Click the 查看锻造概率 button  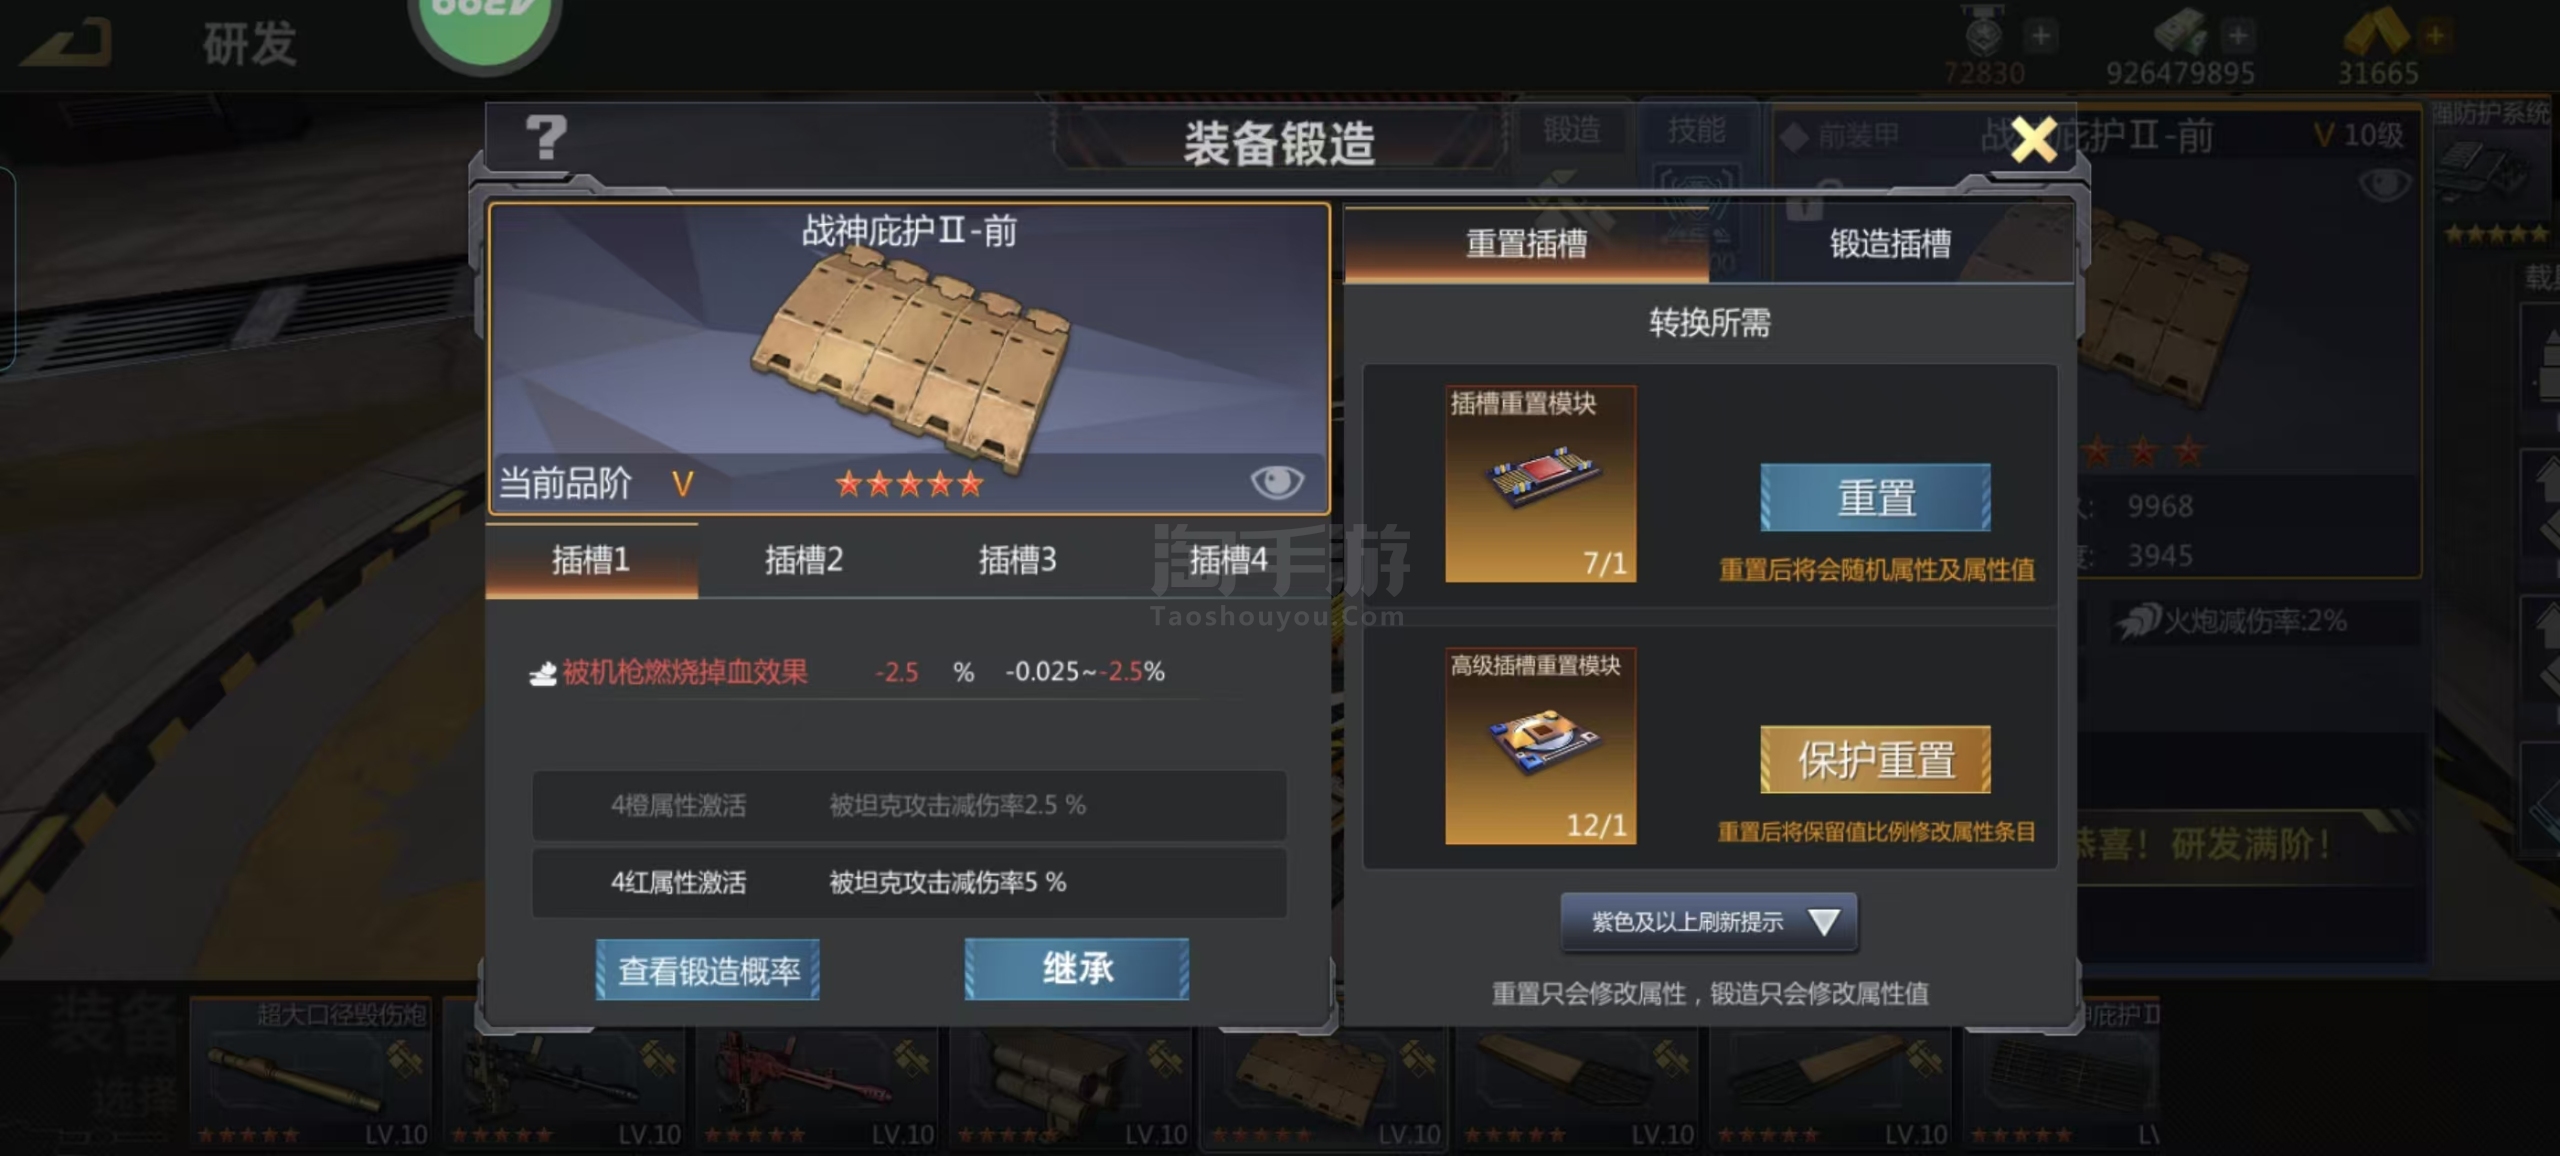(708, 969)
